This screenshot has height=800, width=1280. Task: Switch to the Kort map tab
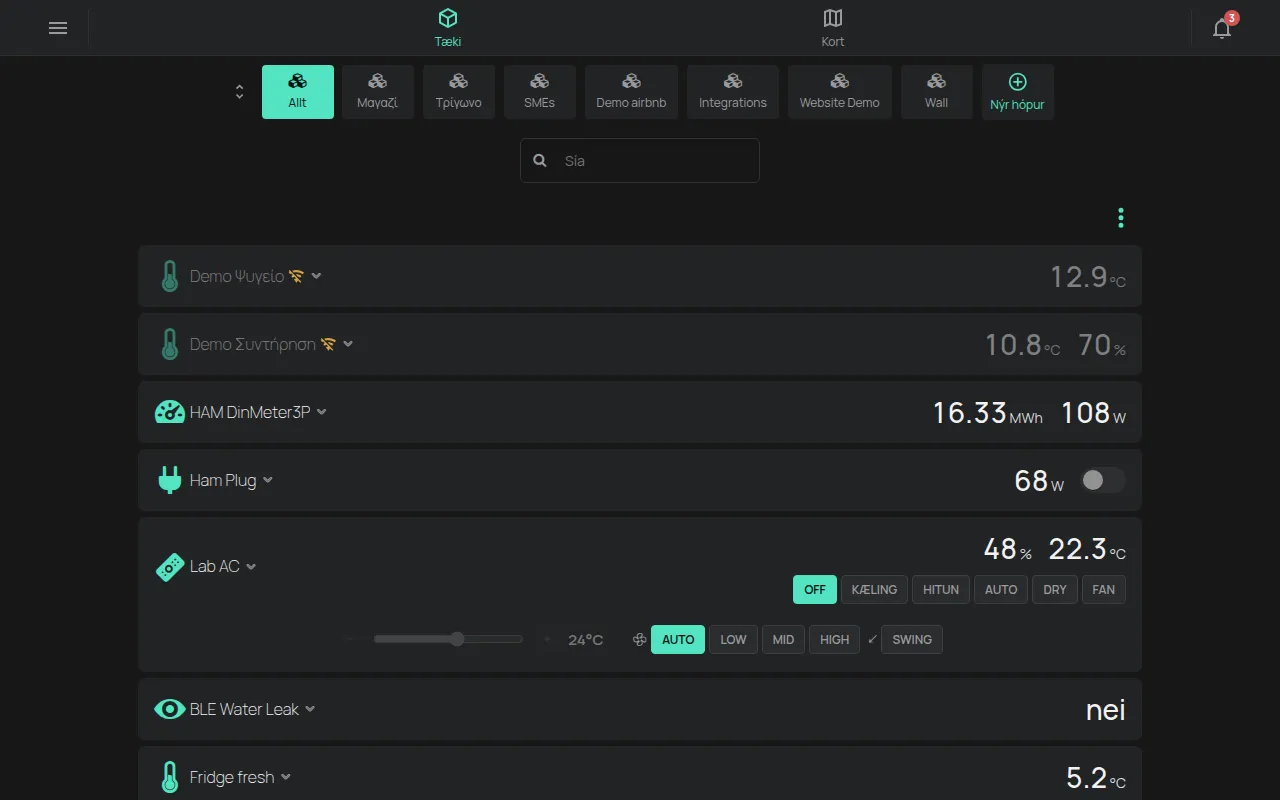[833, 28]
